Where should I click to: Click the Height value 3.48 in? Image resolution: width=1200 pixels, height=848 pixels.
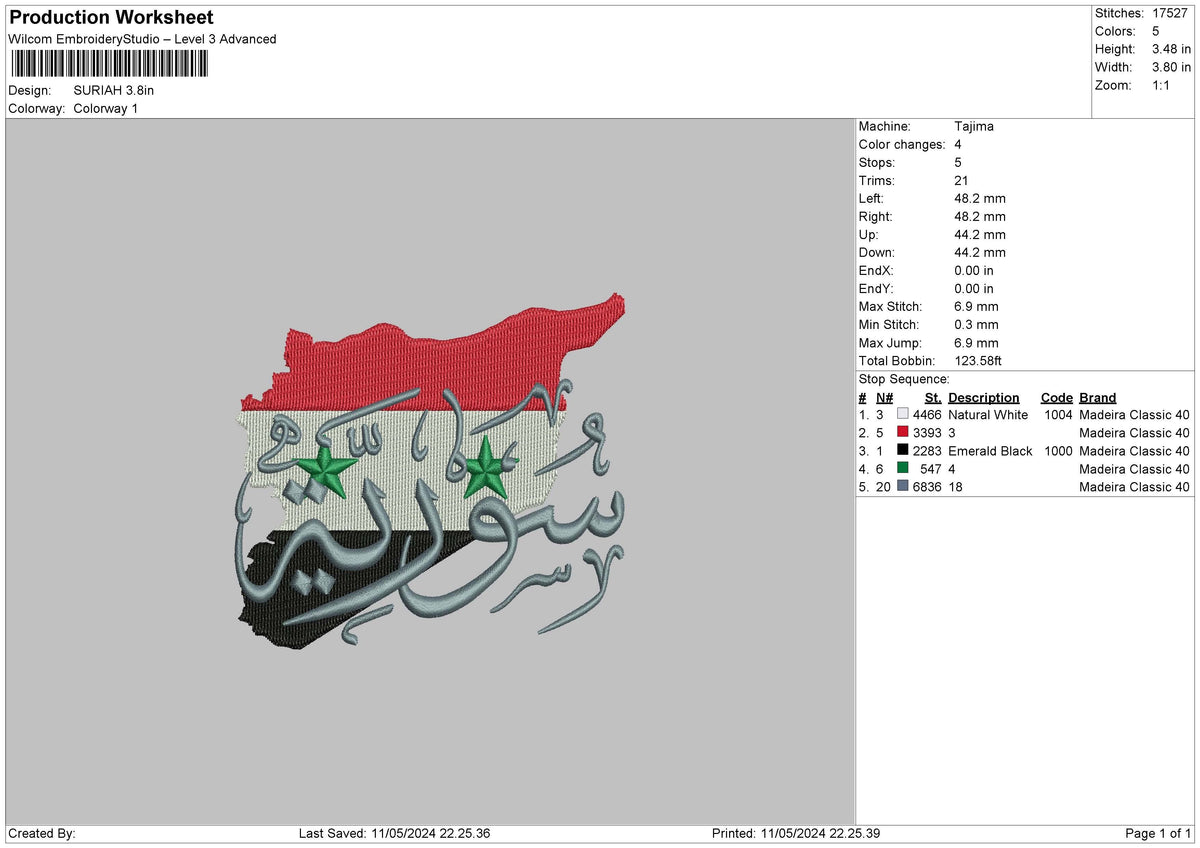[1171, 49]
